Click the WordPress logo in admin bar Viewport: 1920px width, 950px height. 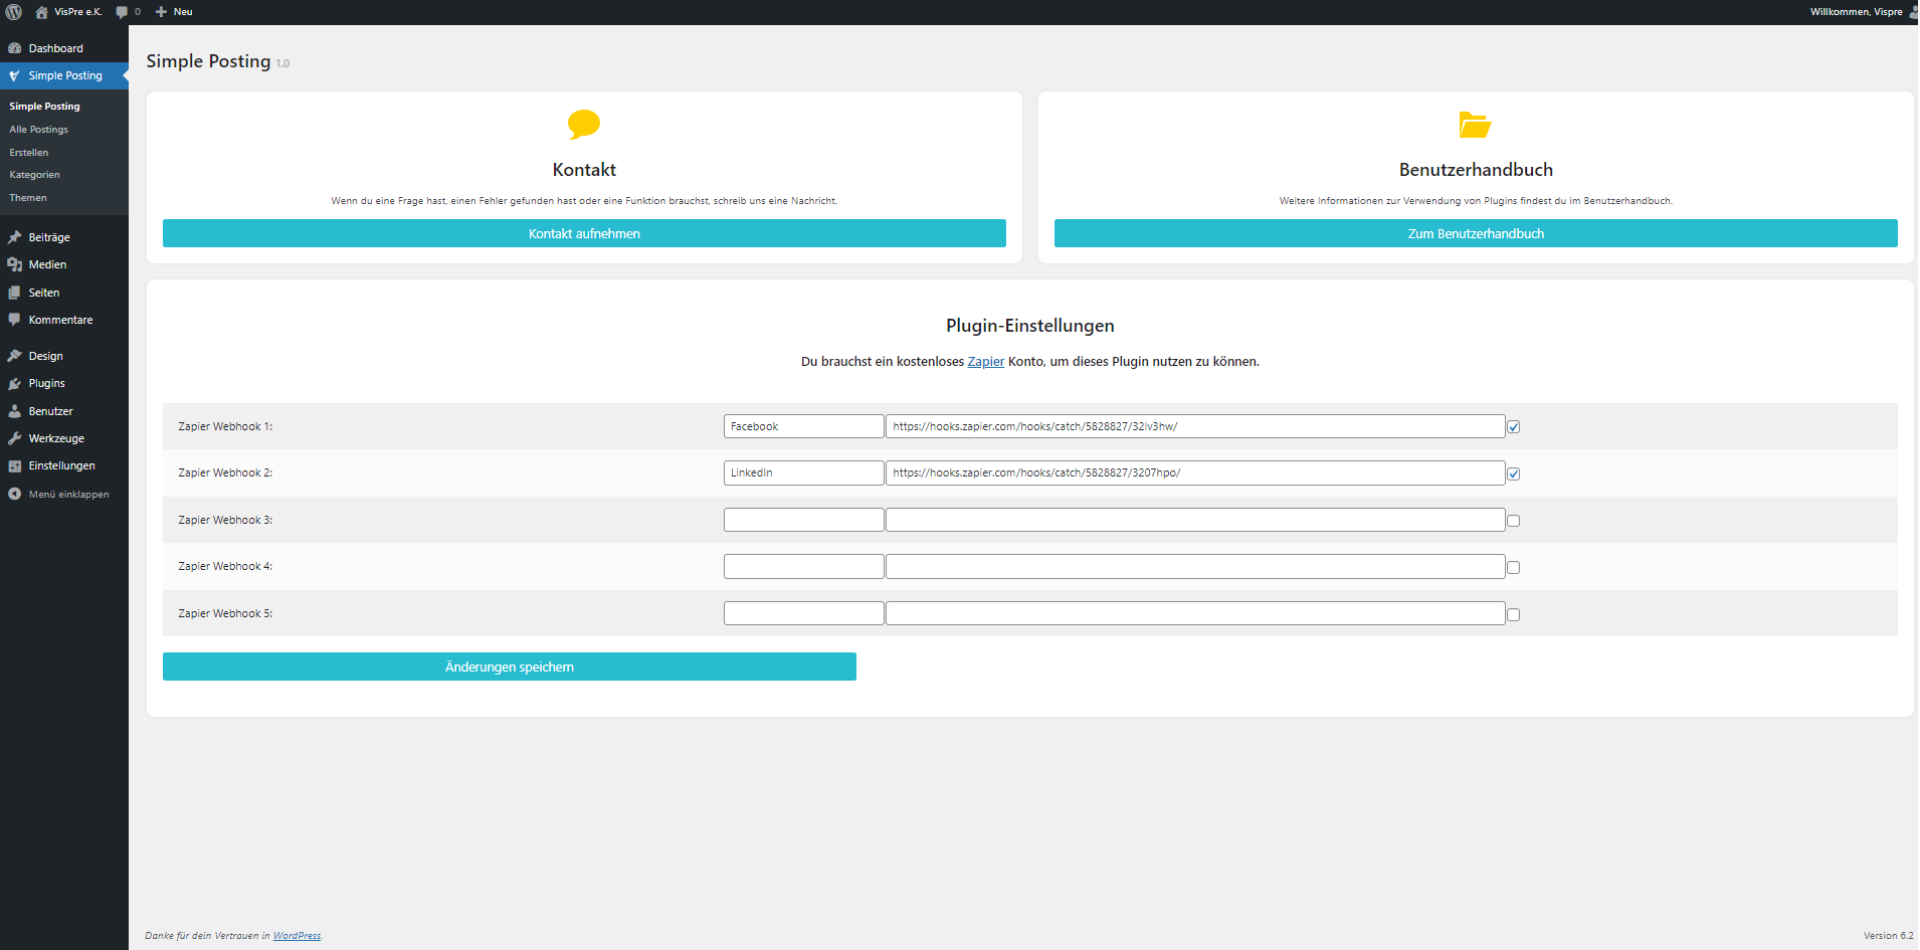pos(14,12)
